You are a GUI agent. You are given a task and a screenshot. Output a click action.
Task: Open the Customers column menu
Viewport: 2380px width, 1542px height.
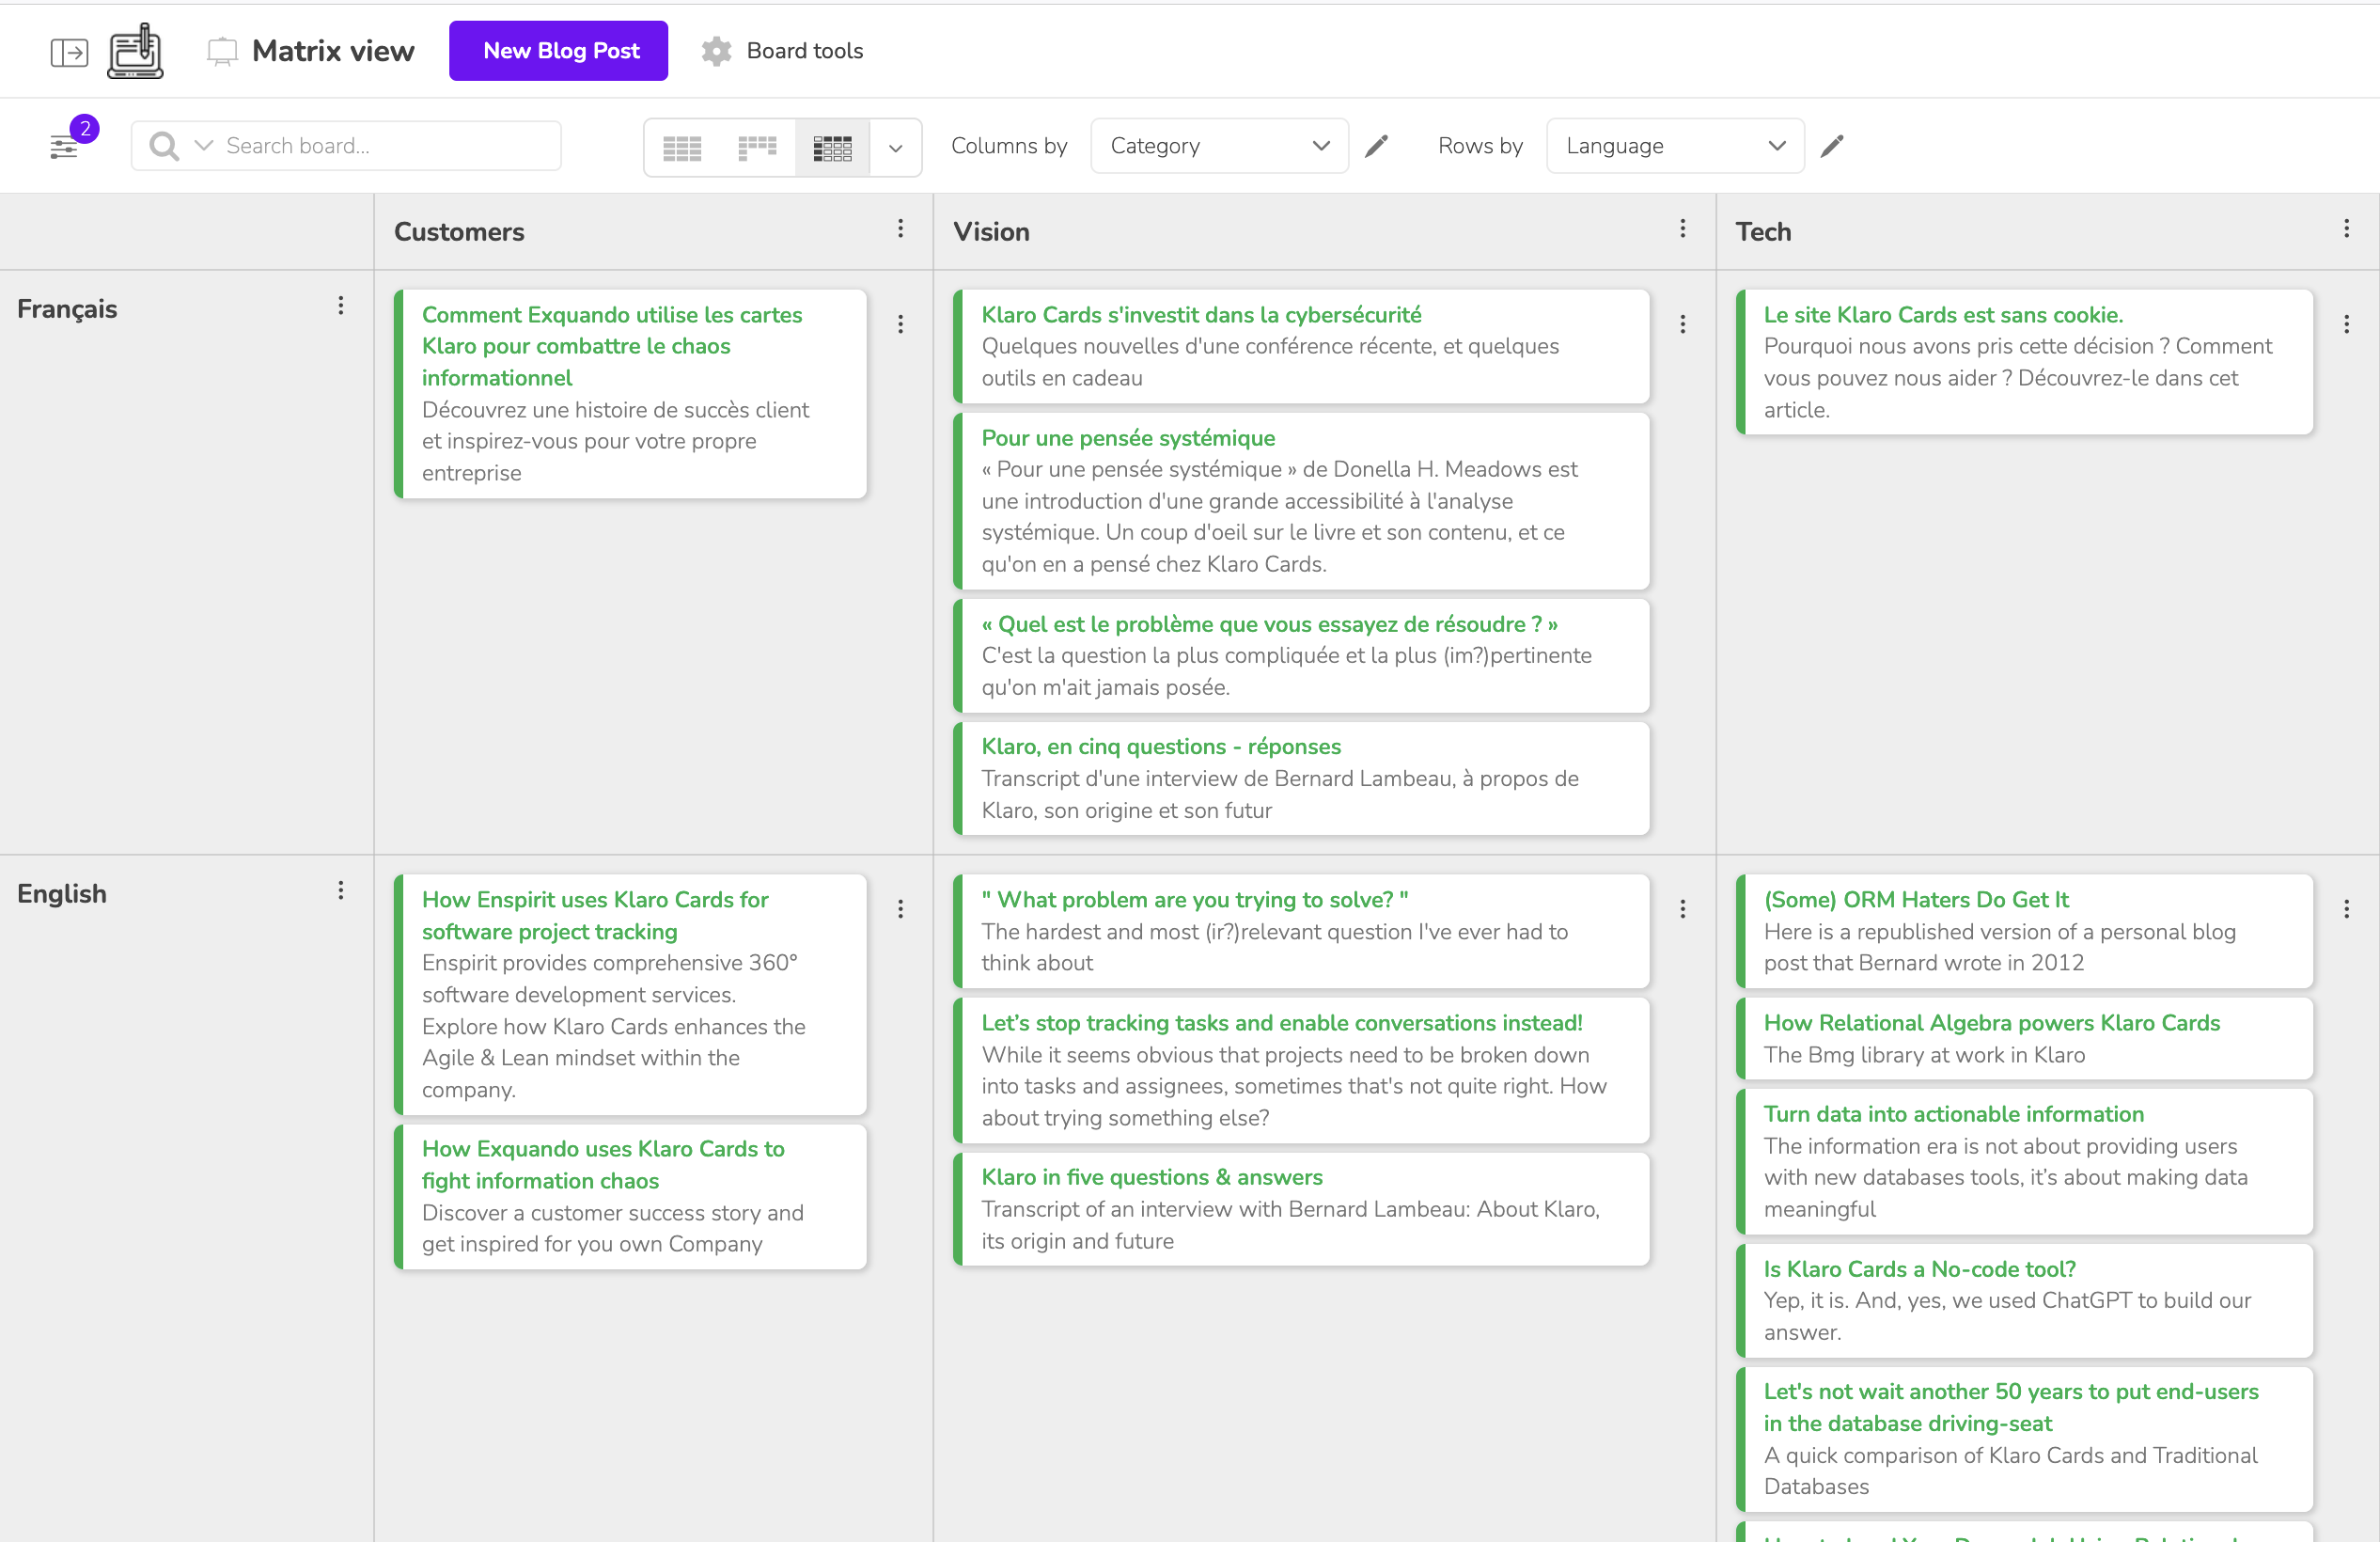pyautogui.click(x=900, y=229)
